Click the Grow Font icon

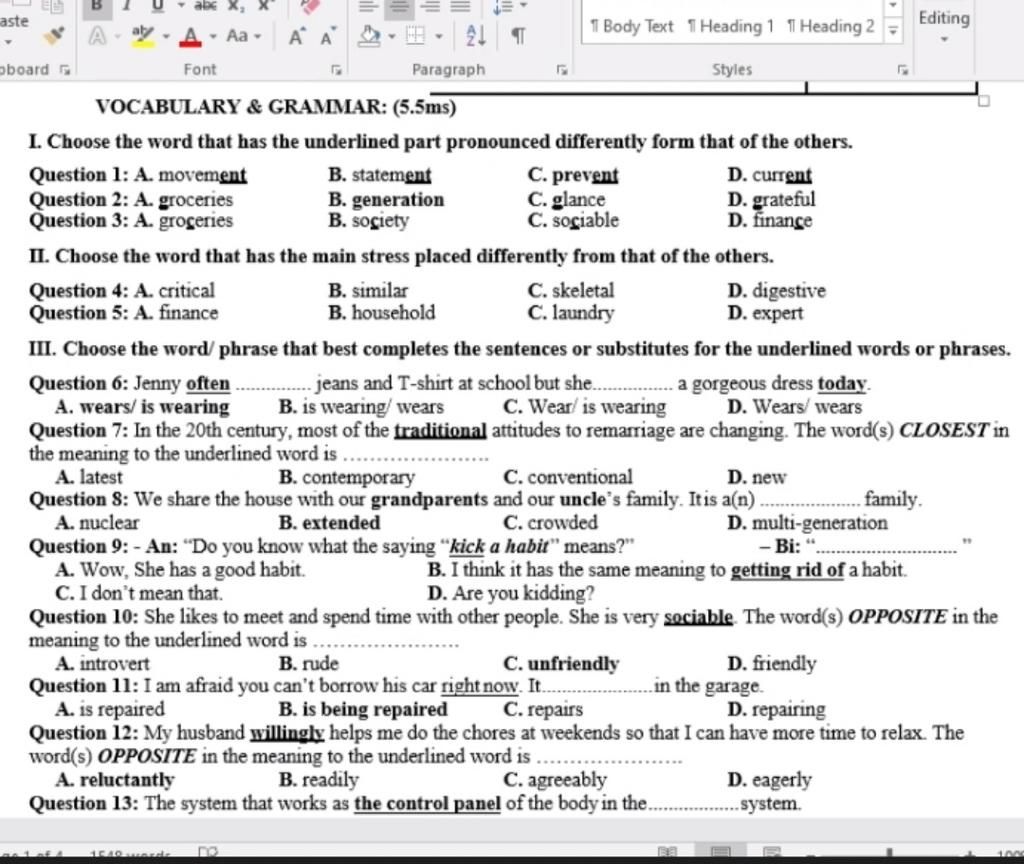pyautogui.click(x=296, y=36)
